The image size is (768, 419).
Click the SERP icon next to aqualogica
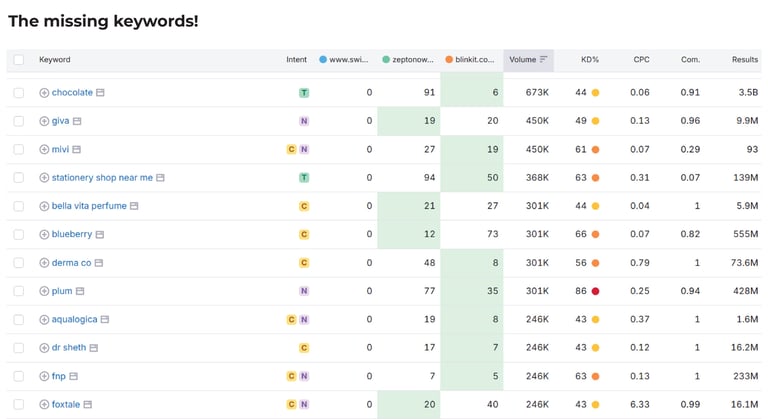(105, 320)
